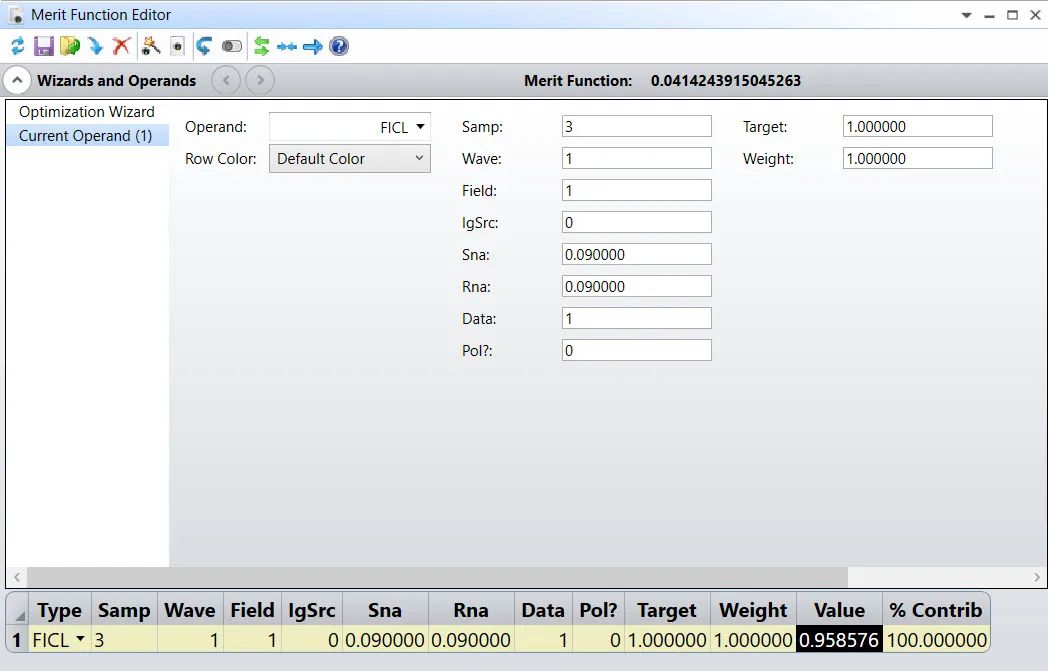Open the Row Color dropdown
Viewport: 1048px width, 671px height.
point(350,159)
